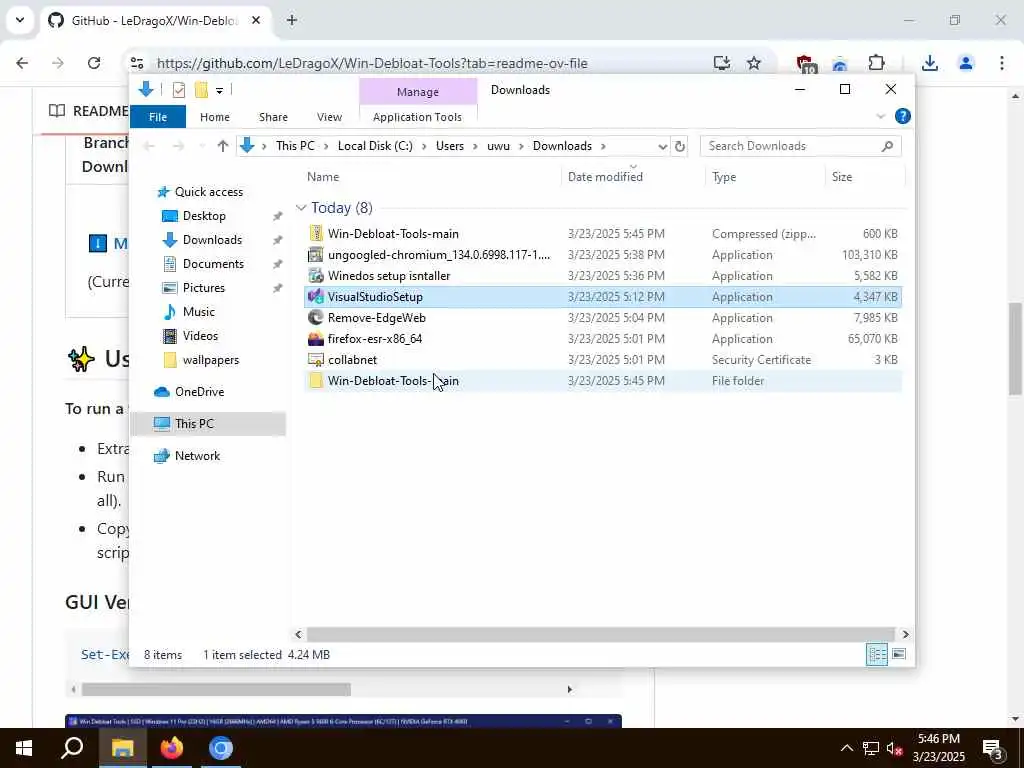Open the Customize Quick Access Toolbar dropdown

click(219, 91)
